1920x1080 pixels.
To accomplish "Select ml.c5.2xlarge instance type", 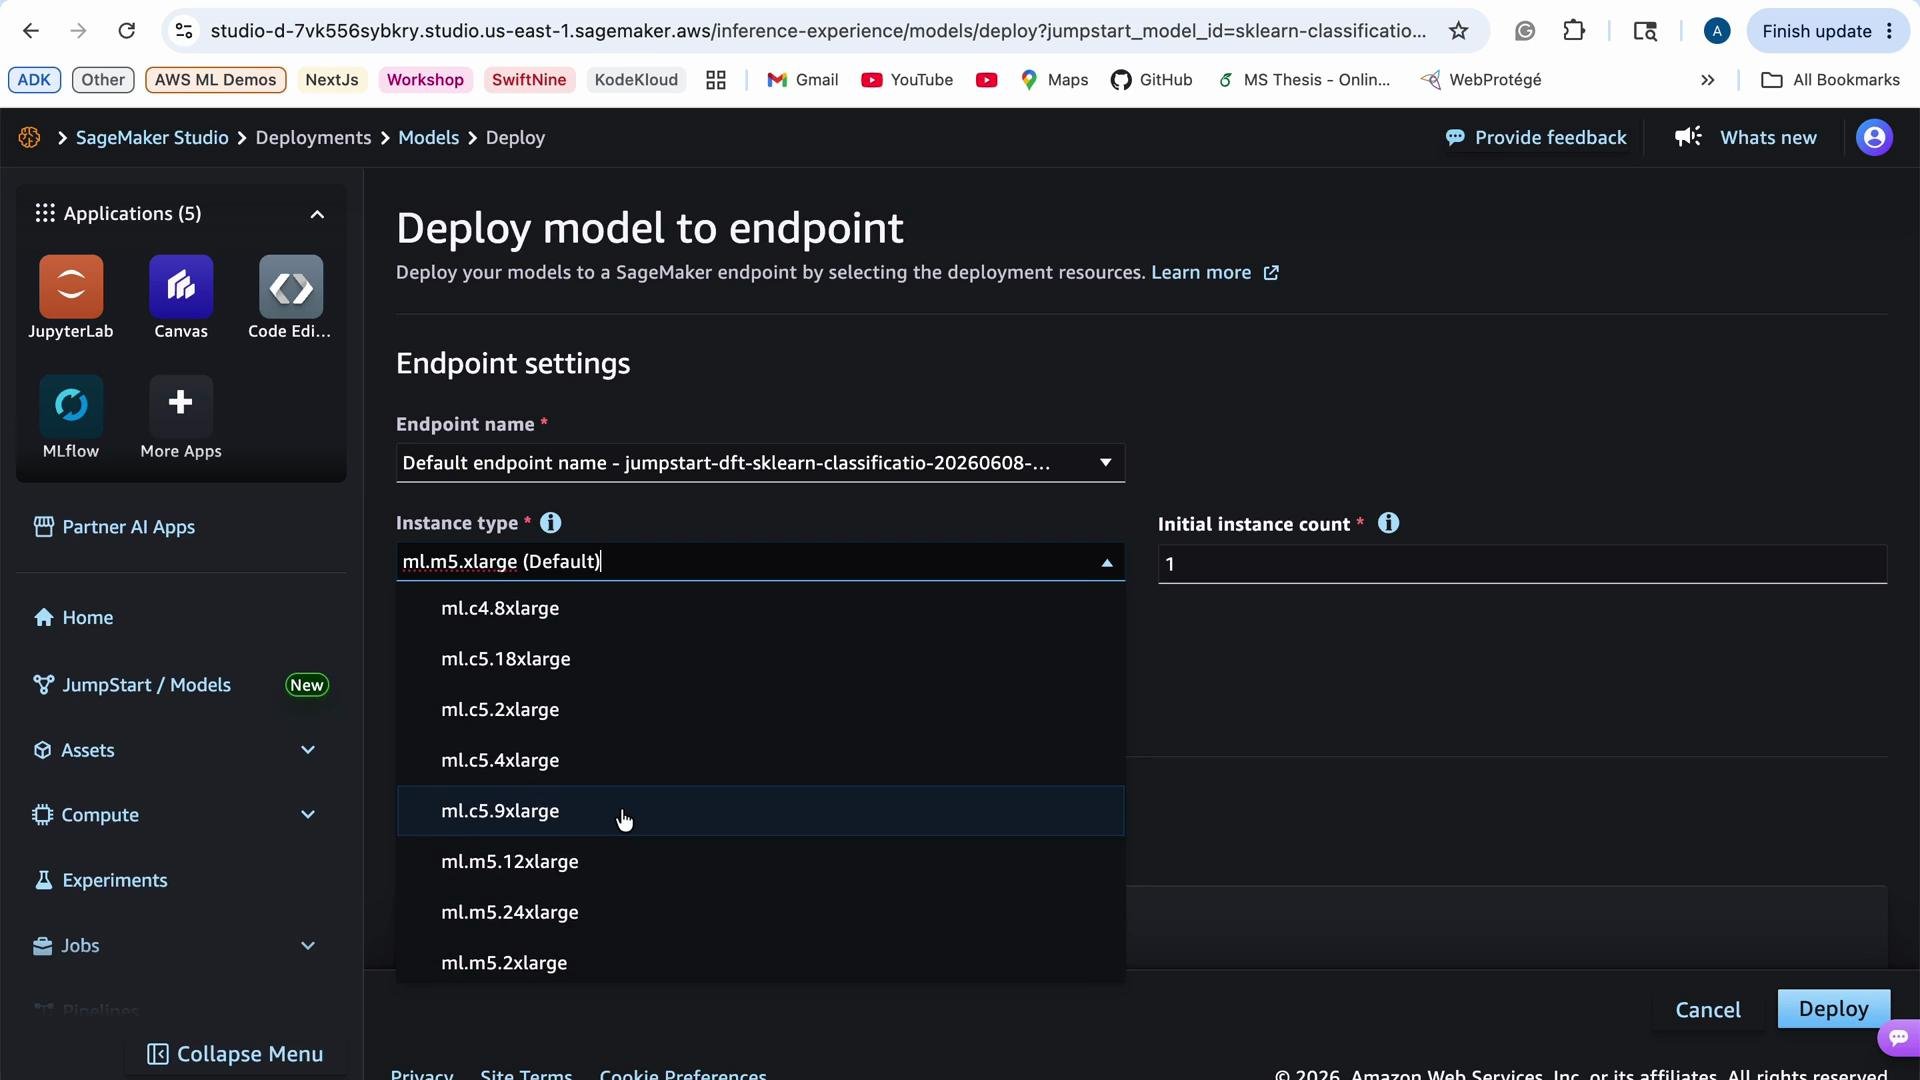I will tap(760, 710).
